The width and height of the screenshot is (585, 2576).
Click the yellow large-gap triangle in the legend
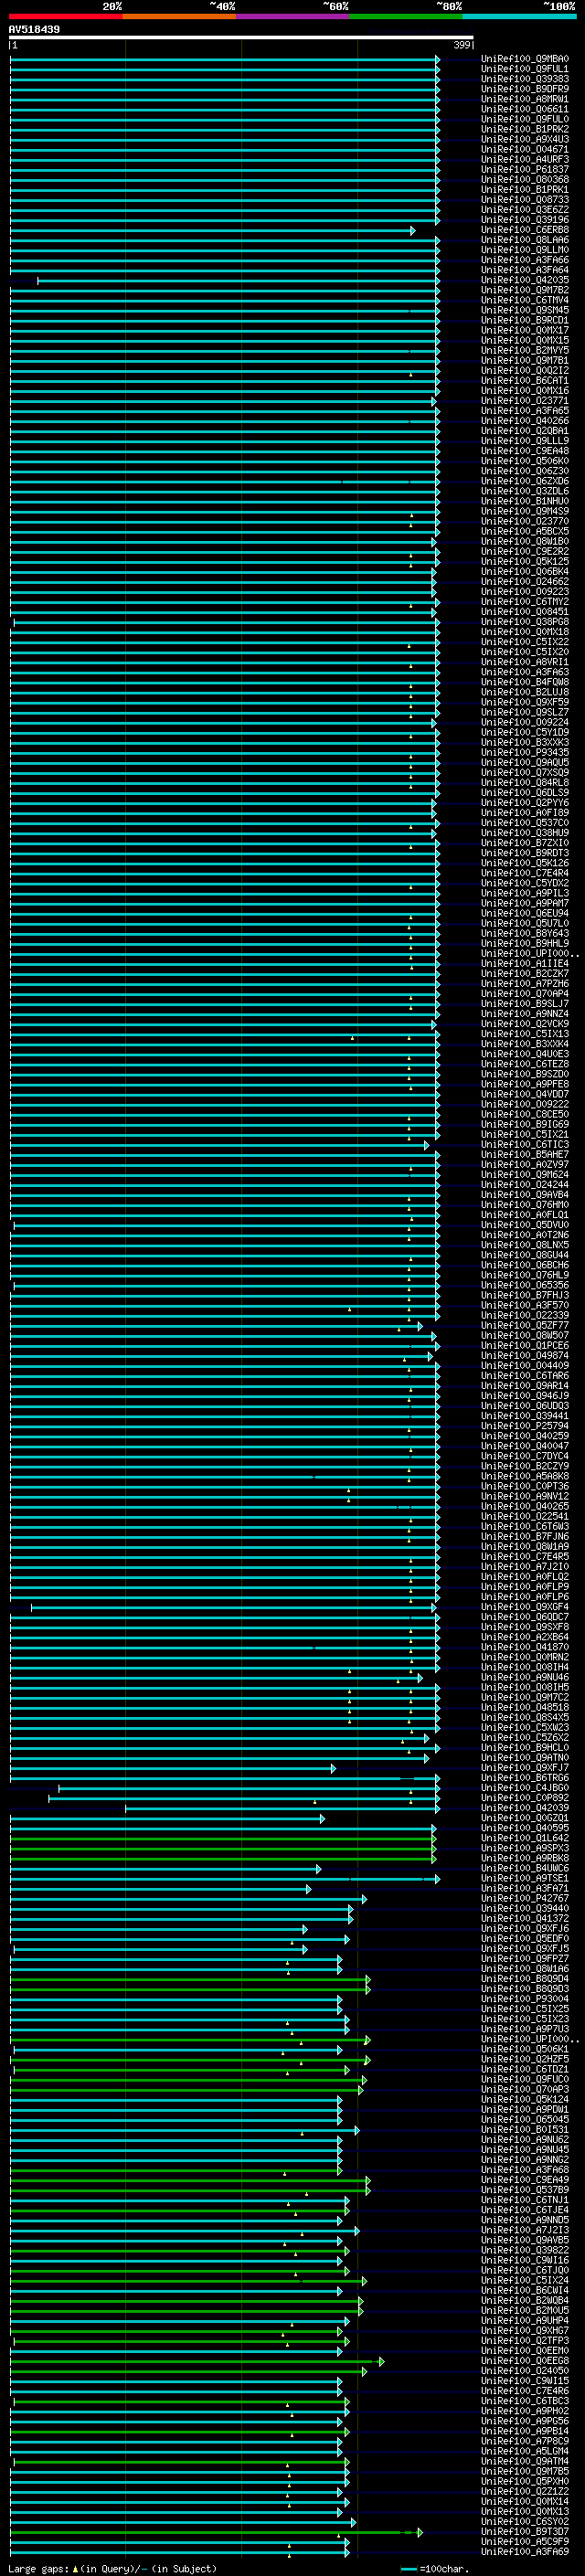75,2569
